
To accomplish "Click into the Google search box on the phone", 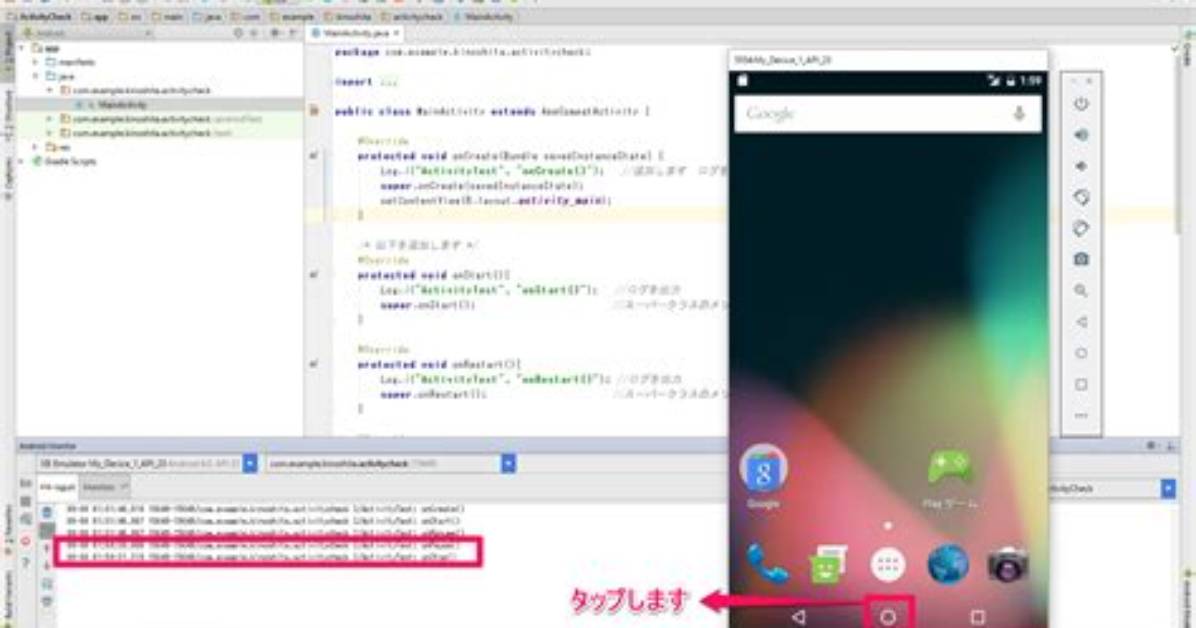I will point(888,114).
